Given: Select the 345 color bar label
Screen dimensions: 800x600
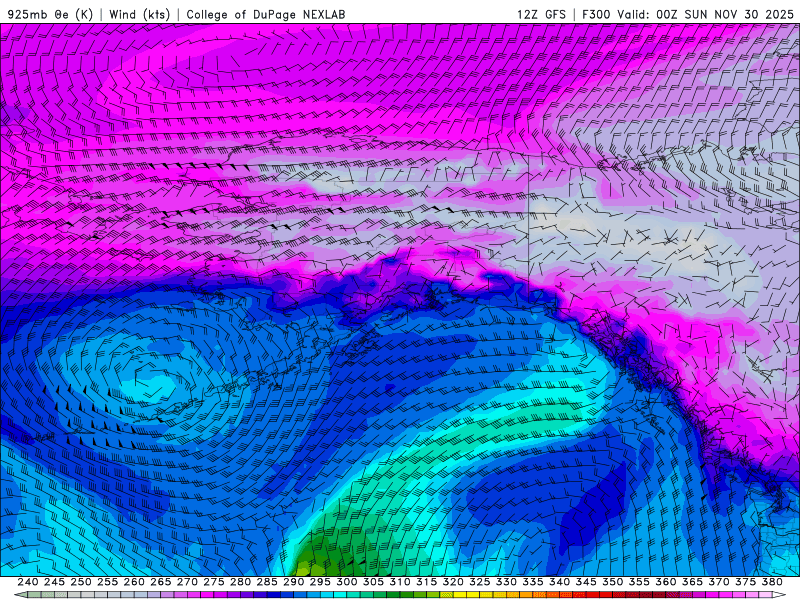Looking at the screenshot, I should click(x=586, y=582).
